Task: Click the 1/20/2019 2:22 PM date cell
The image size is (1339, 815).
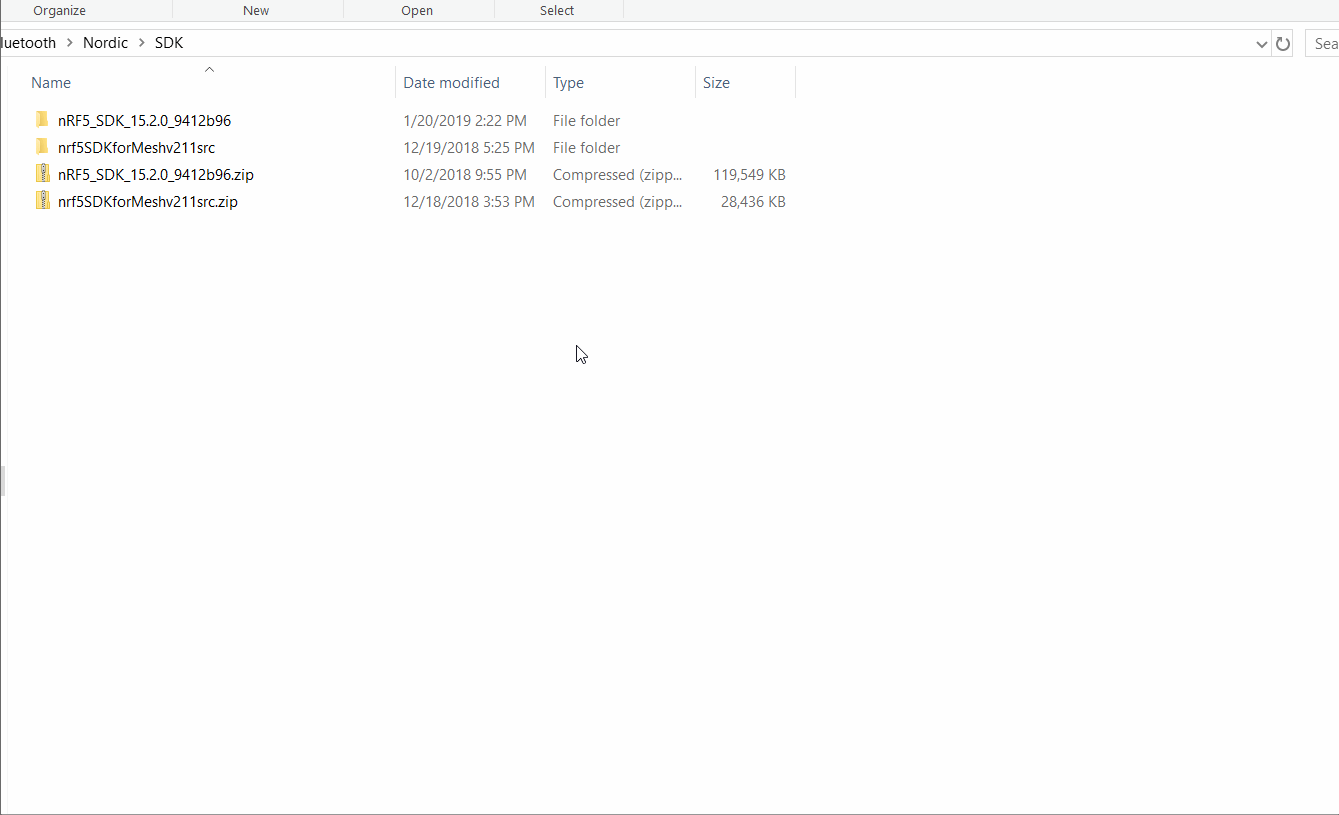Action: coord(465,120)
